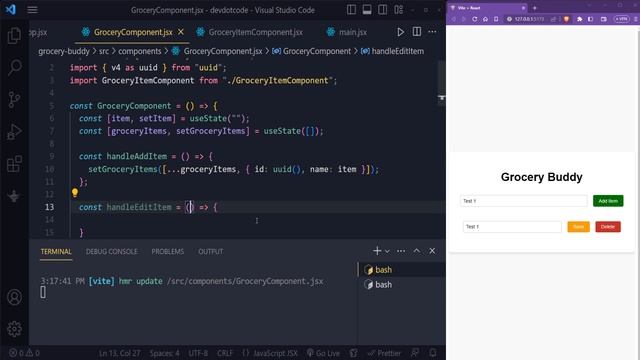Viewport: 640px width, 360px height.
Task: Split the editor to the right
Action: (417, 32)
